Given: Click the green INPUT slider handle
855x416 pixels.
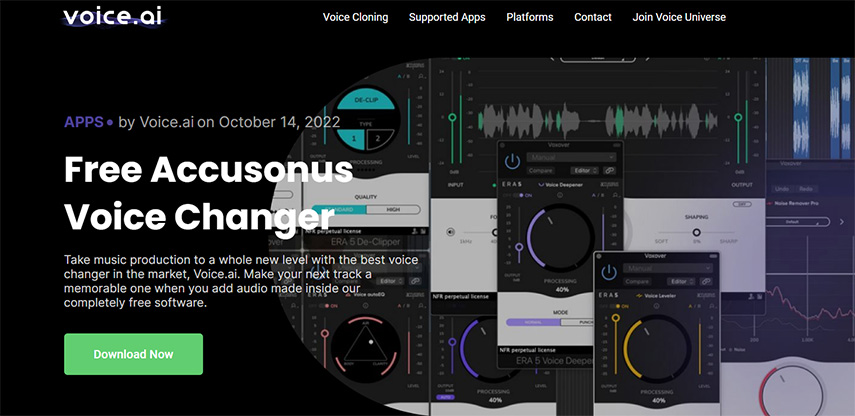Looking at the screenshot, I should pos(452,117).
